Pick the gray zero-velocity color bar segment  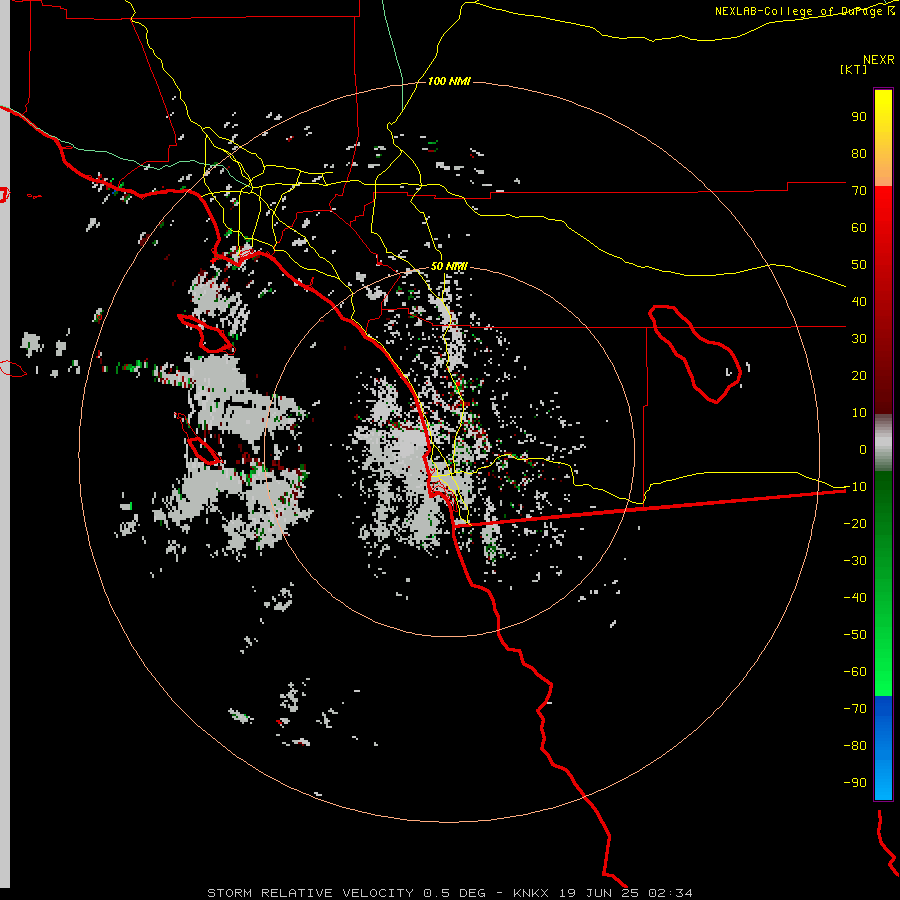pos(883,443)
